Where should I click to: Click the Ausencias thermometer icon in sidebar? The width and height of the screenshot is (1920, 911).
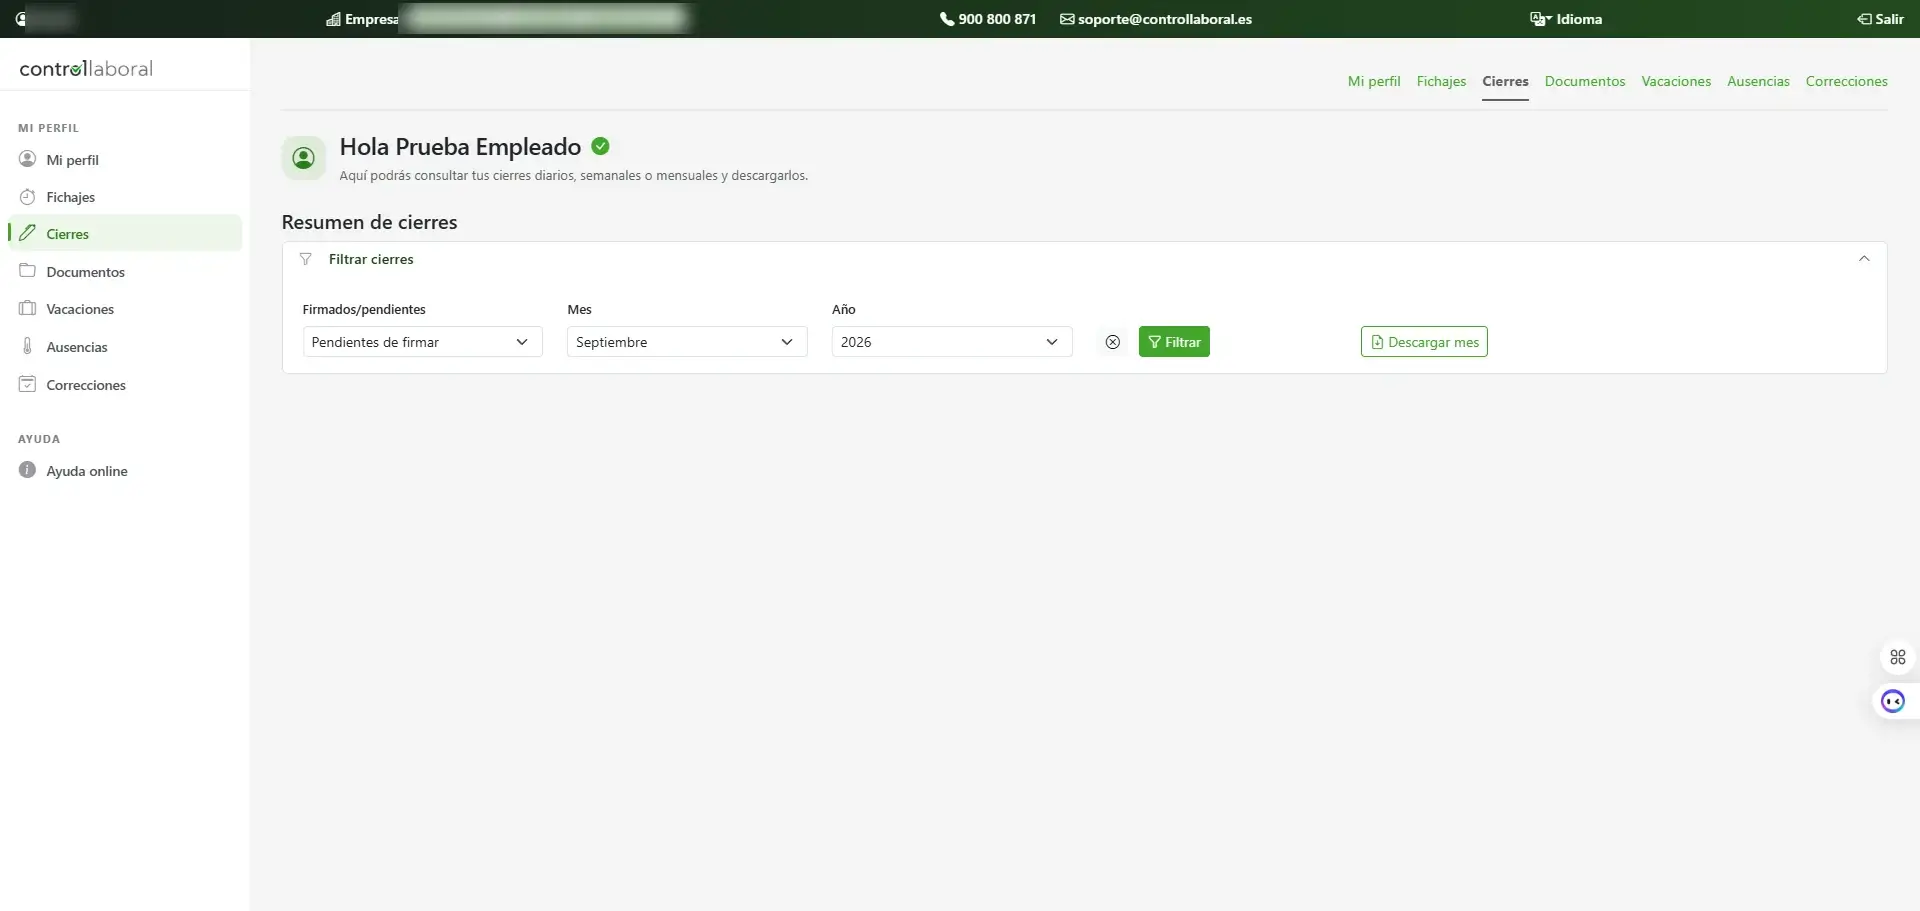point(27,346)
